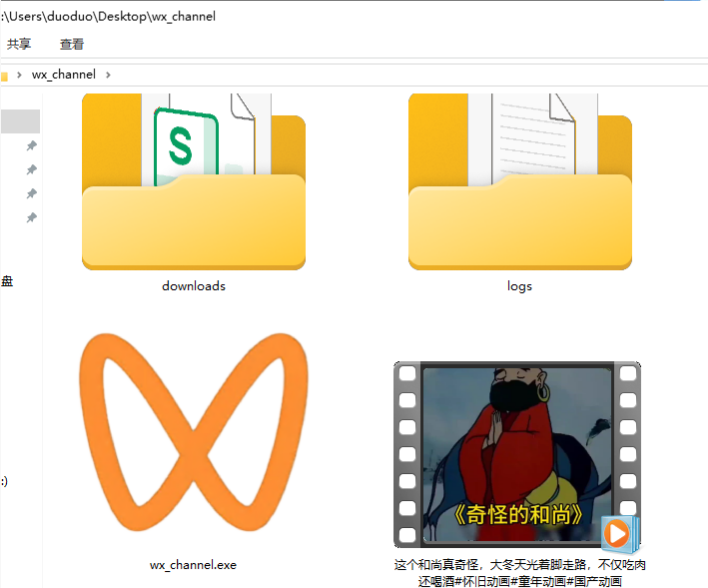Select the 奇怪的和尚 video thumbnail

pos(517,456)
